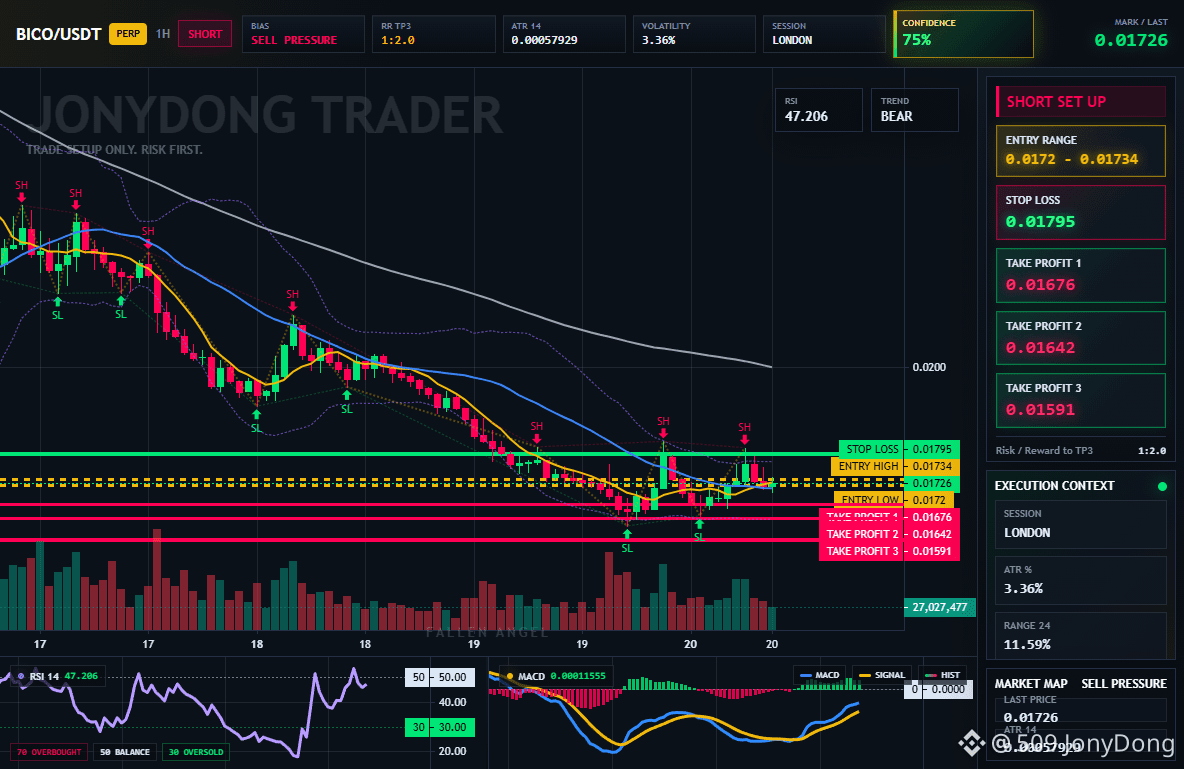Click the green 0.01726 current price tag
The width and height of the screenshot is (1184, 769).
click(x=932, y=483)
